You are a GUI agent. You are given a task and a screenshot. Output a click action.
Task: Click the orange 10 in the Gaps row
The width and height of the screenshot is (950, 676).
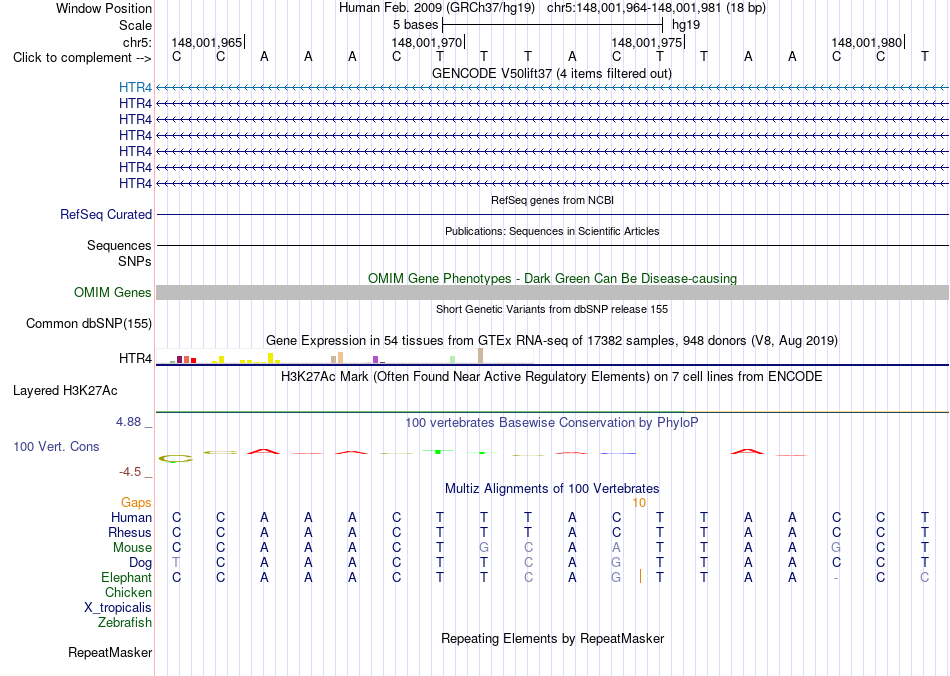639,503
